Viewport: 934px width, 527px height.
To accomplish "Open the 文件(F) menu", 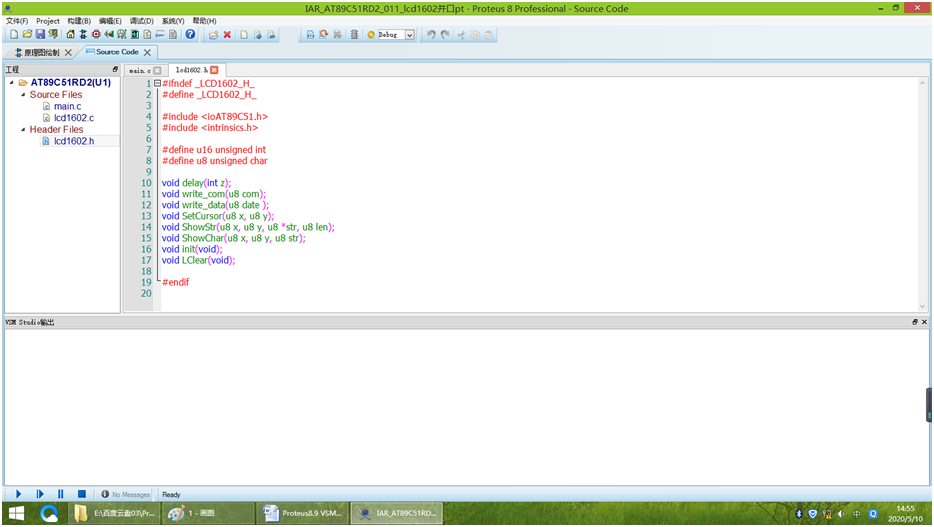I will [17, 21].
